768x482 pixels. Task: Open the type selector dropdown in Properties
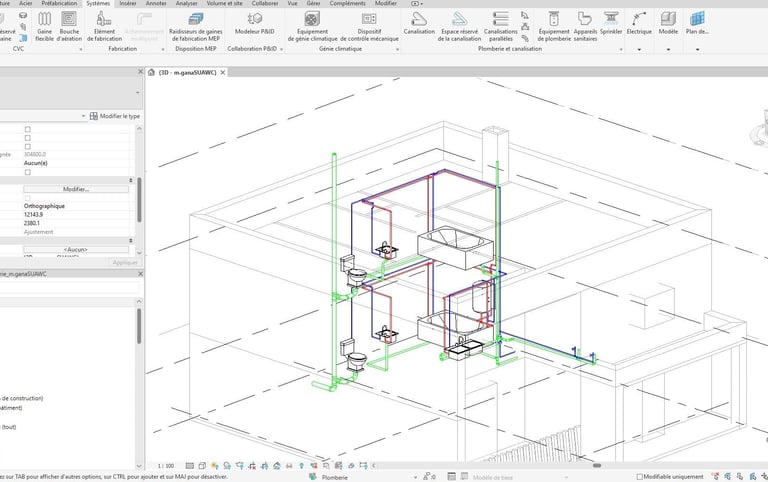(x=137, y=93)
